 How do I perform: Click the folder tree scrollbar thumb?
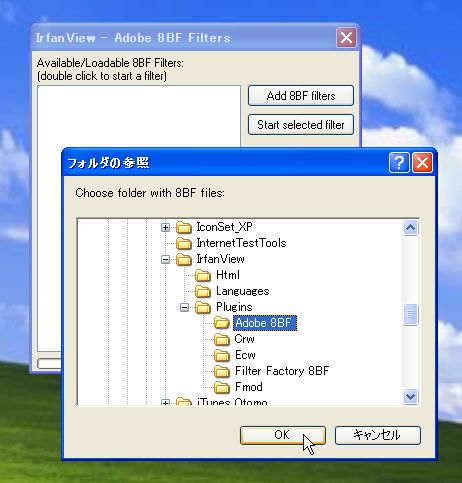pyautogui.click(x=410, y=314)
